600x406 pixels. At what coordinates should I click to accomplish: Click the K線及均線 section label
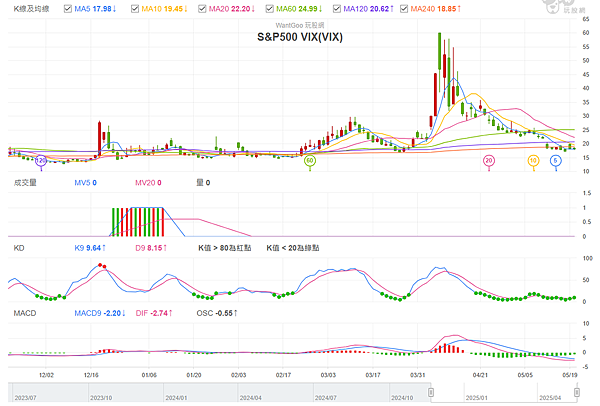click(x=31, y=8)
